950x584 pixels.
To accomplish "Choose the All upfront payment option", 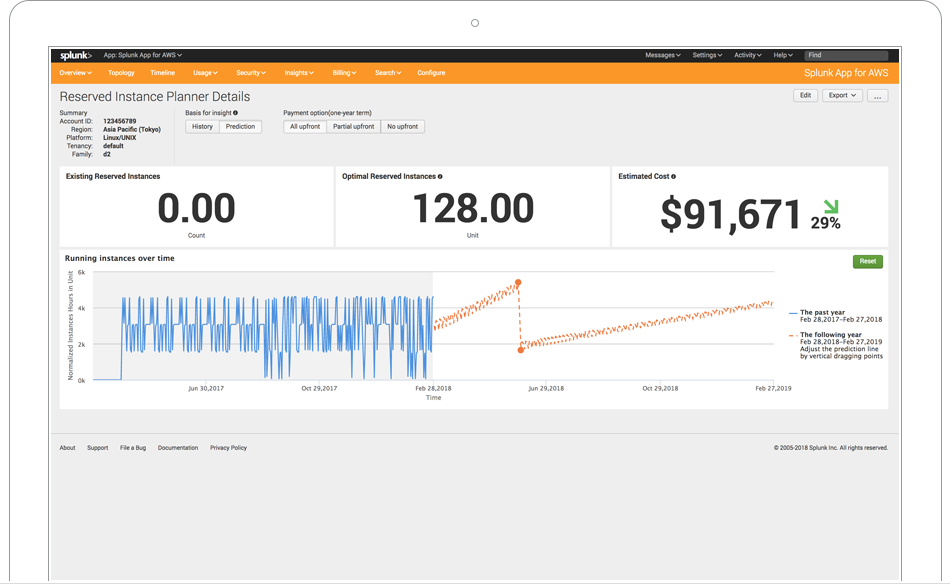I will [305, 127].
